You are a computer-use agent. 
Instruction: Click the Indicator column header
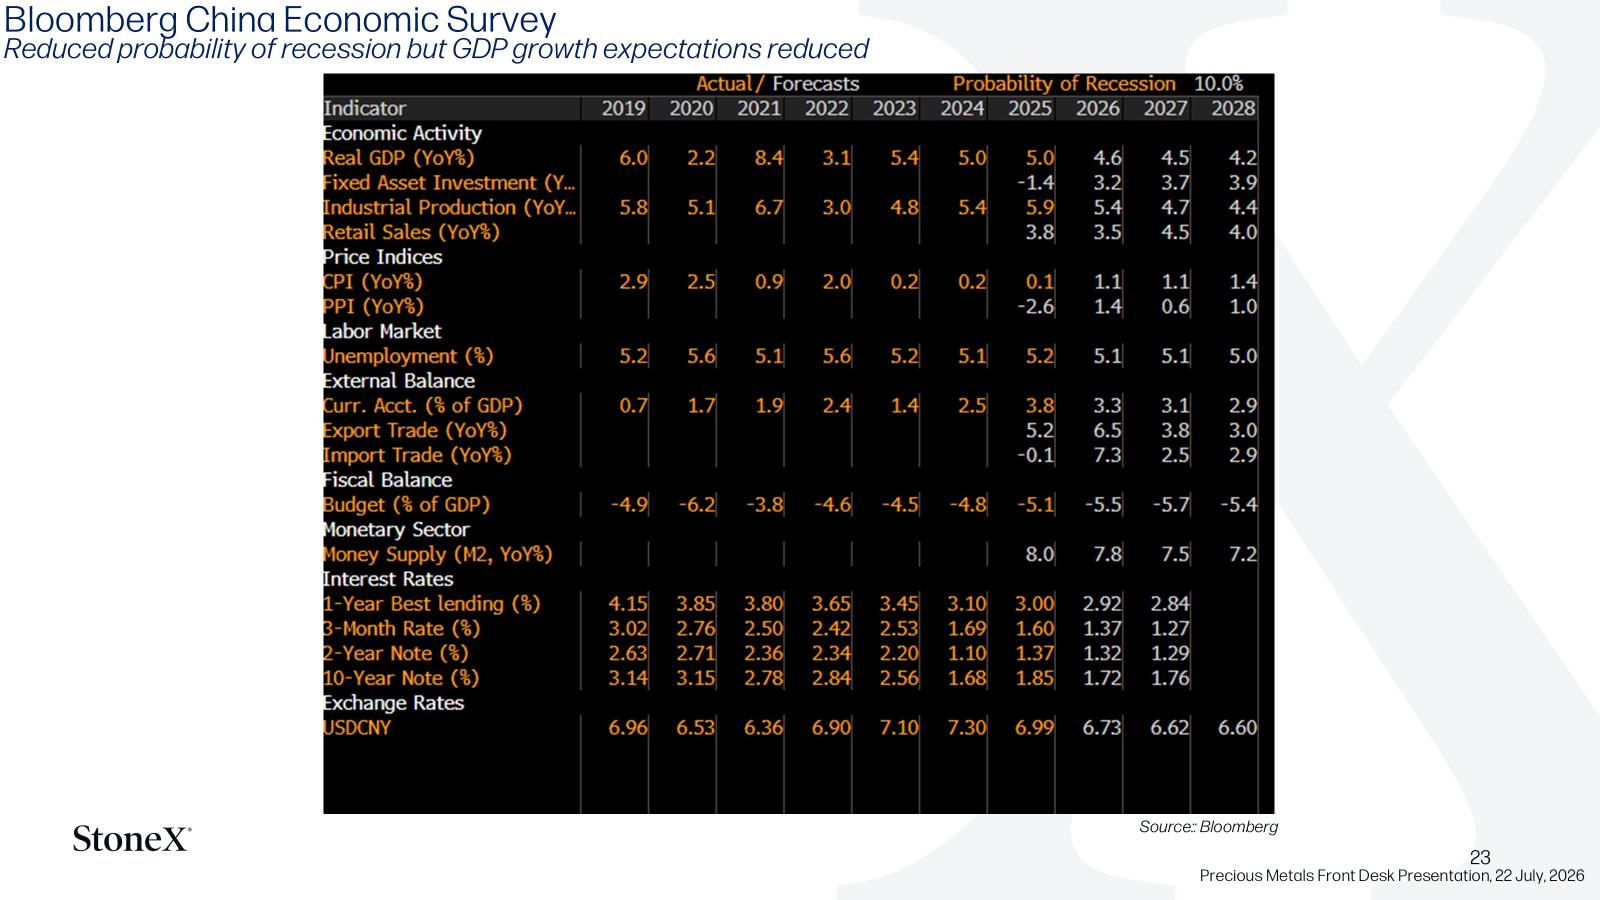pyautogui.click(x=365, y=108)
